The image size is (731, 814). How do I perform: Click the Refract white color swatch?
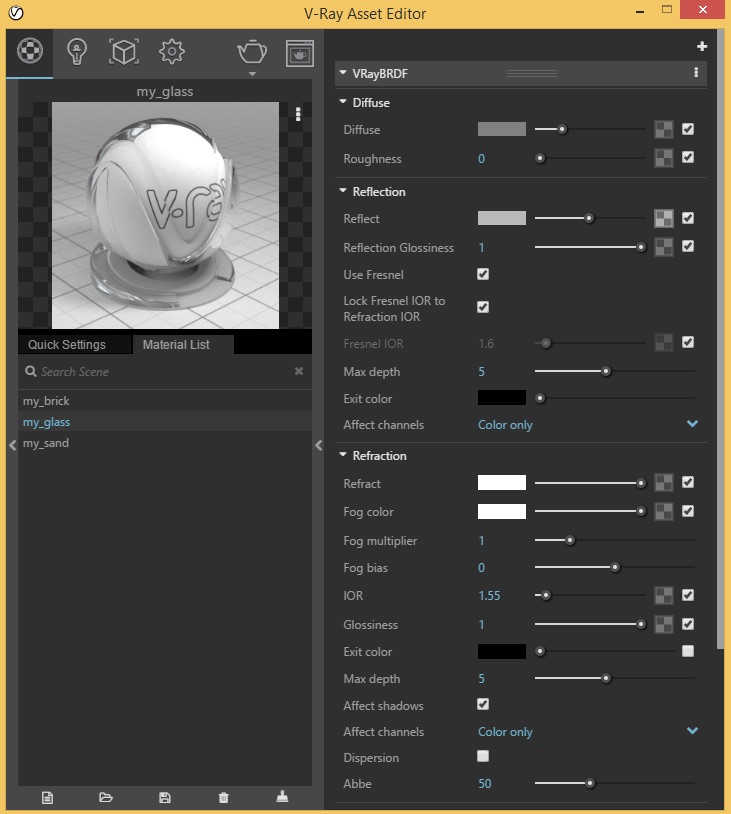point(502,482)
